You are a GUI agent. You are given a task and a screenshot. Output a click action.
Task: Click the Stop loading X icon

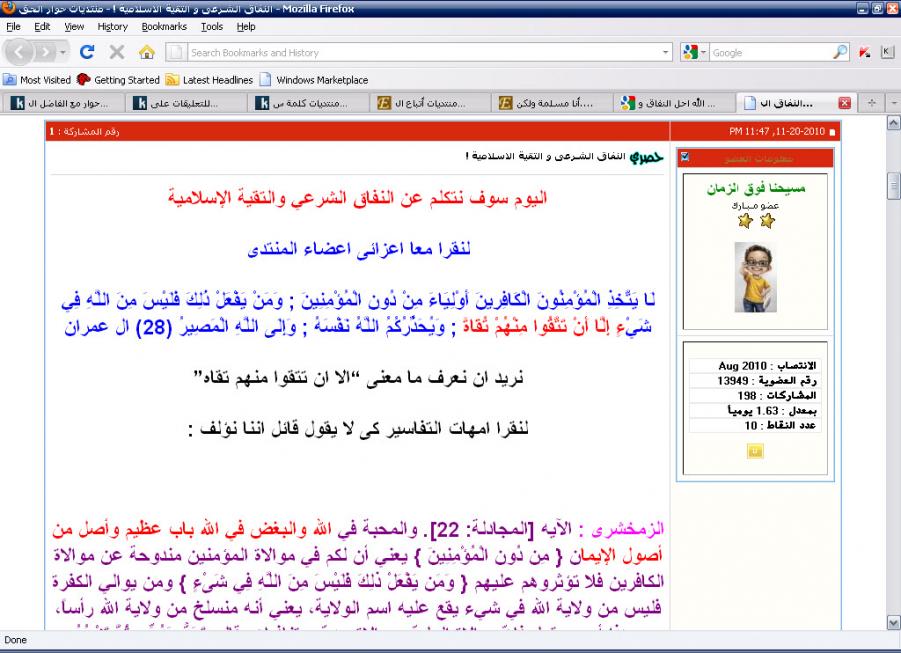click(x=116, y=53)
